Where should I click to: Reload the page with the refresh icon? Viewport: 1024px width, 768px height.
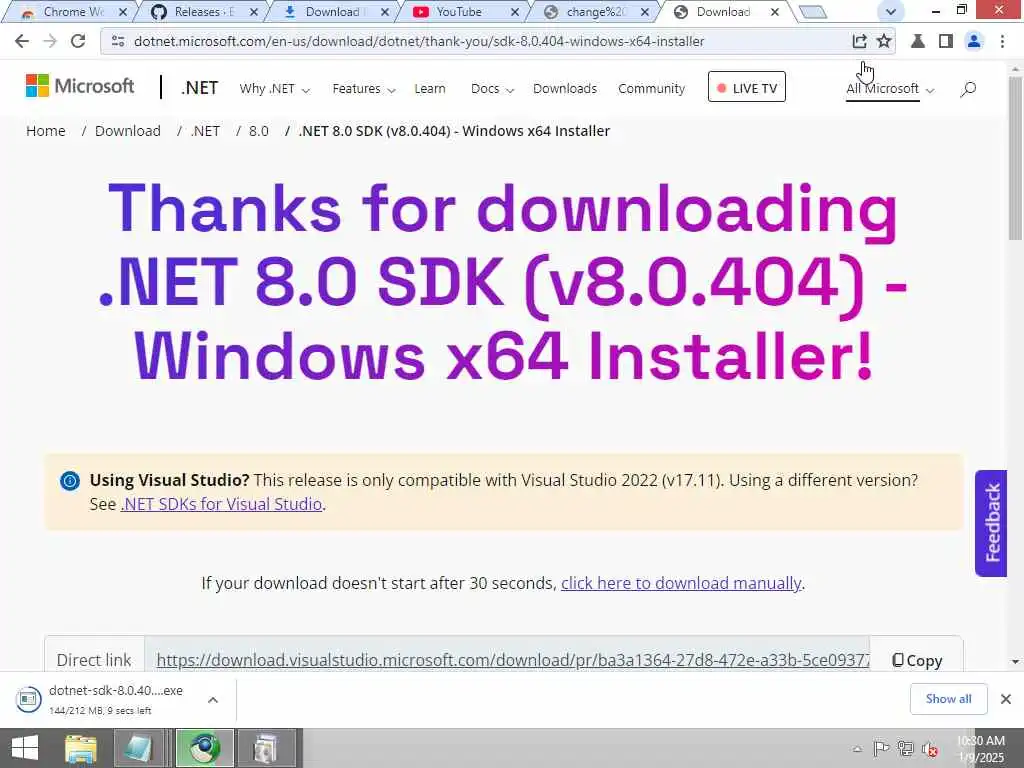coord(78,41)
